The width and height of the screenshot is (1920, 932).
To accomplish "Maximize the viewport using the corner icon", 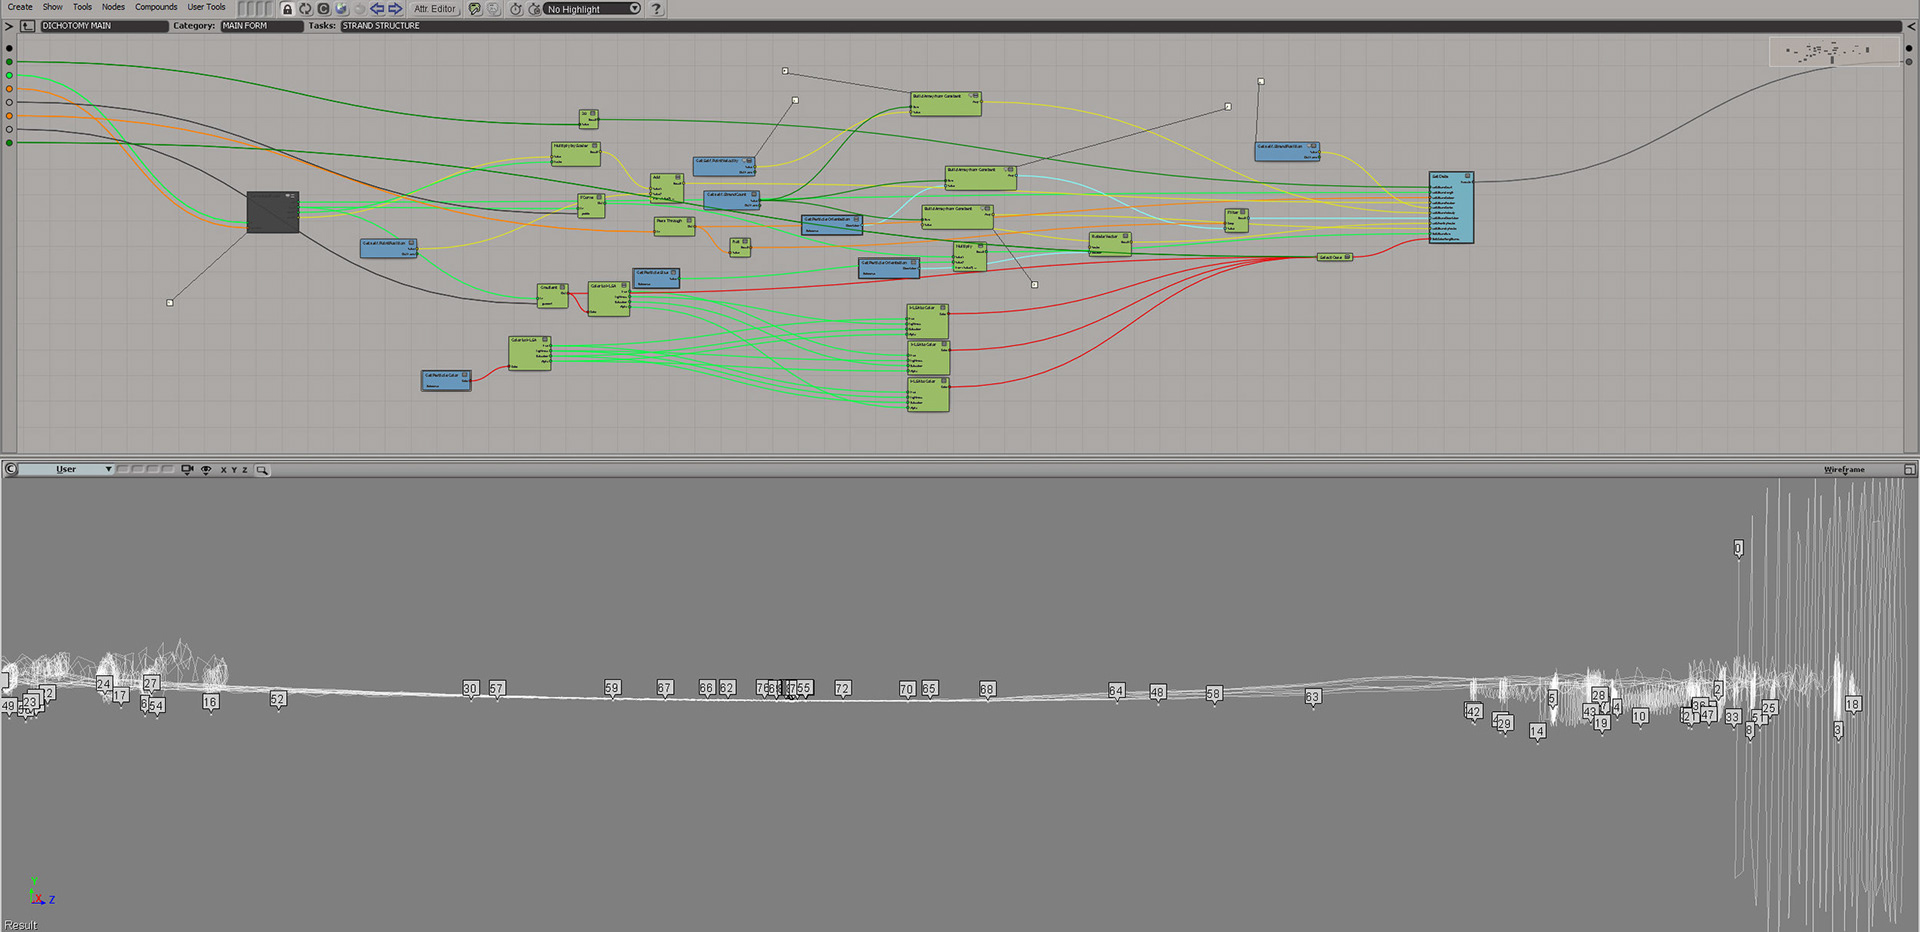I will click(1909, 469).
